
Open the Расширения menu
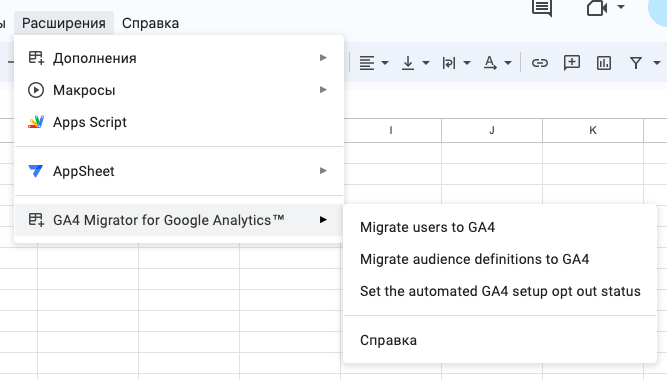pyautogui.click(x=64, y=23)
